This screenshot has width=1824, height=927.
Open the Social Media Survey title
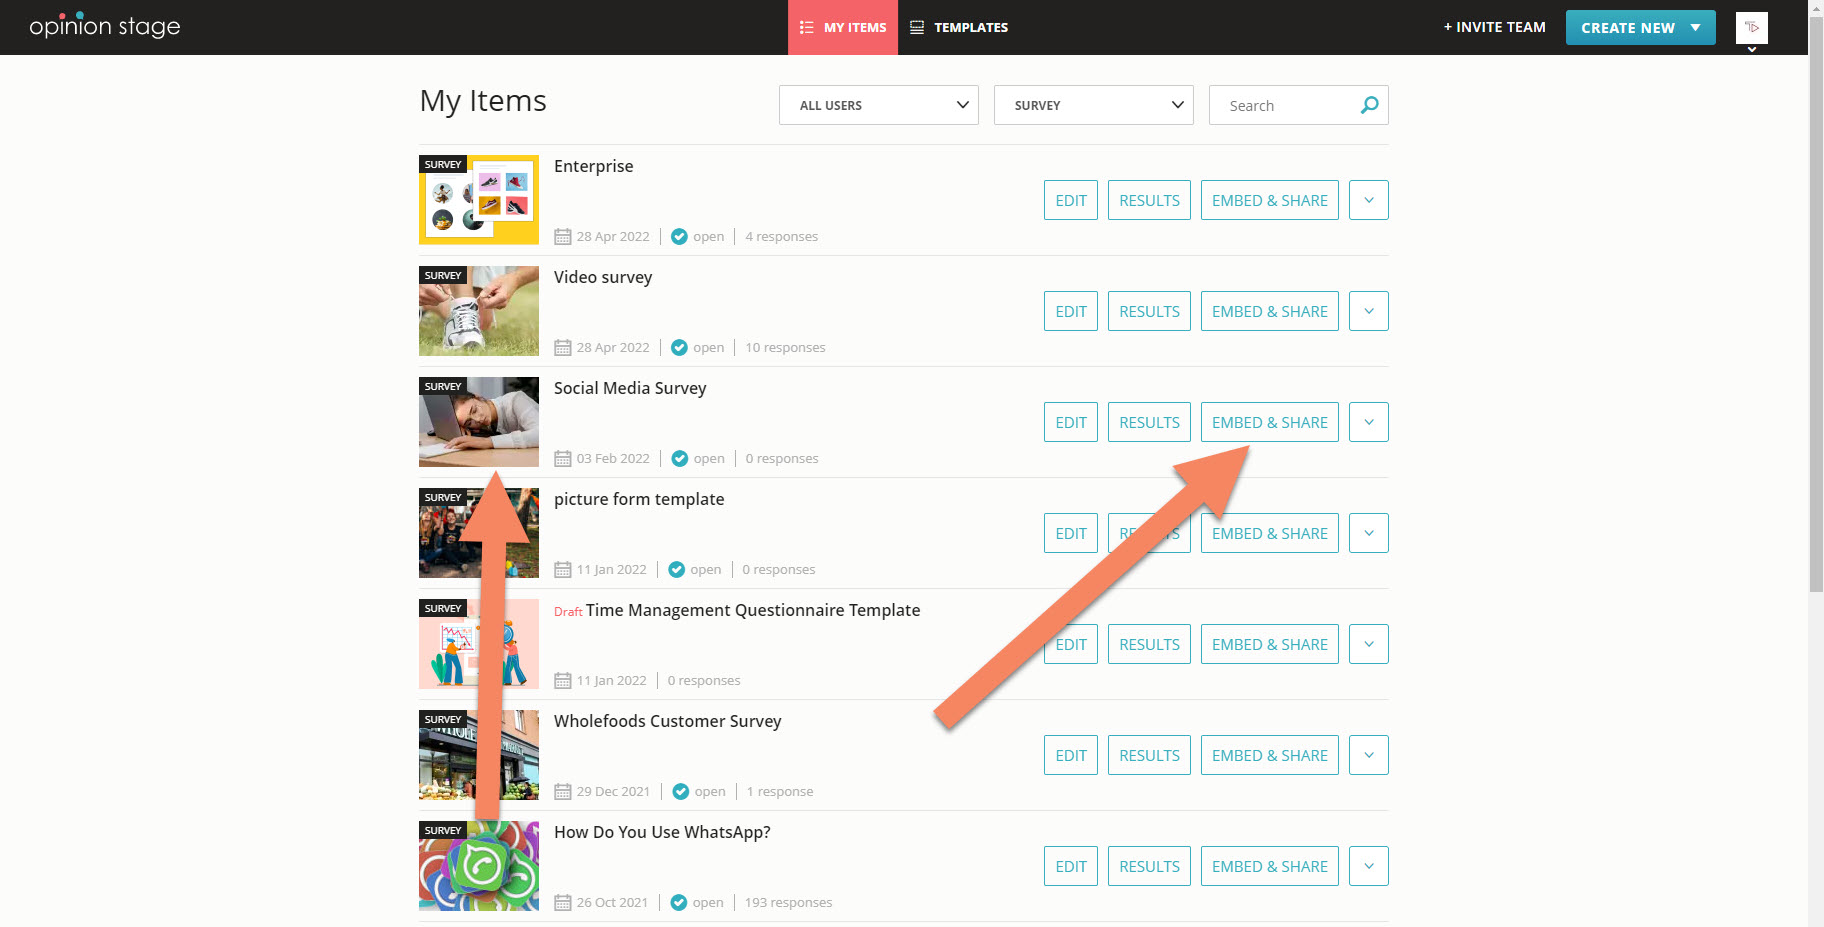pyautogui.click(x=630, y=388)
